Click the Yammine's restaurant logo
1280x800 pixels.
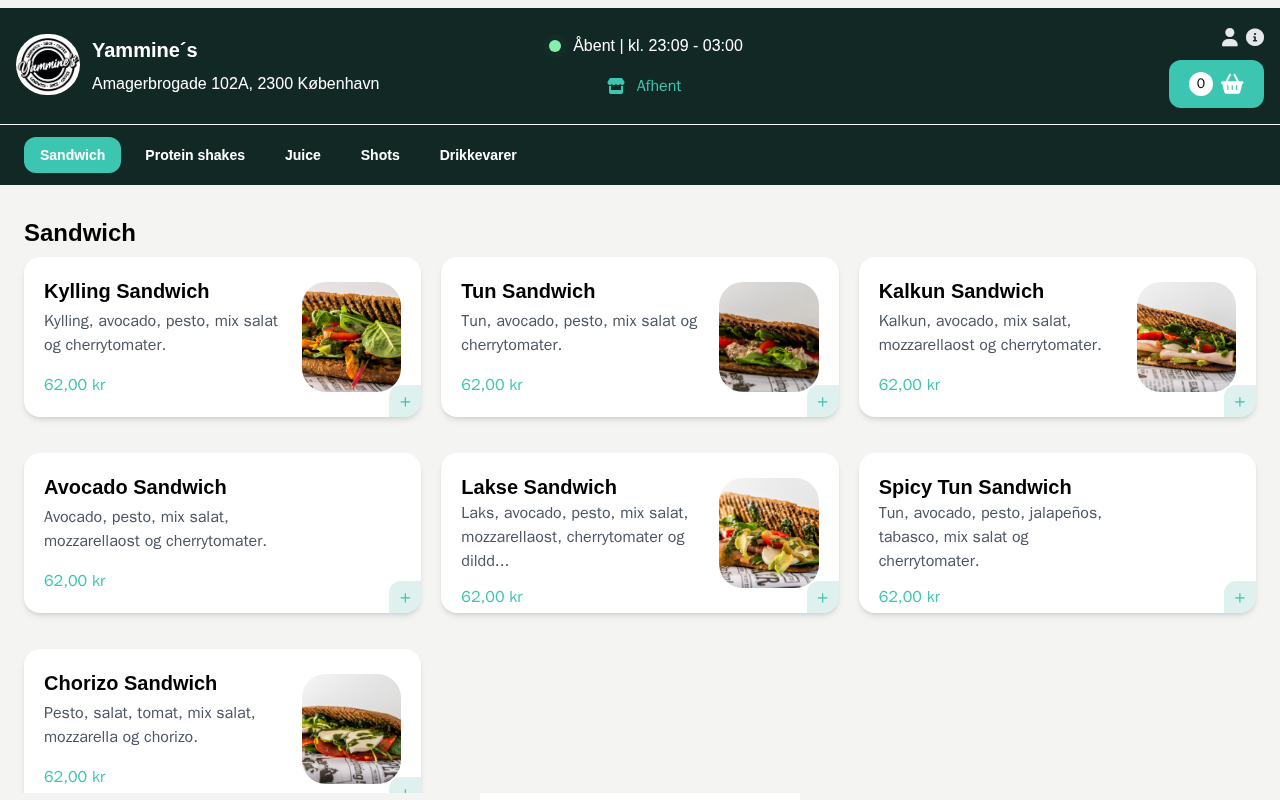(x=48, y=65)
